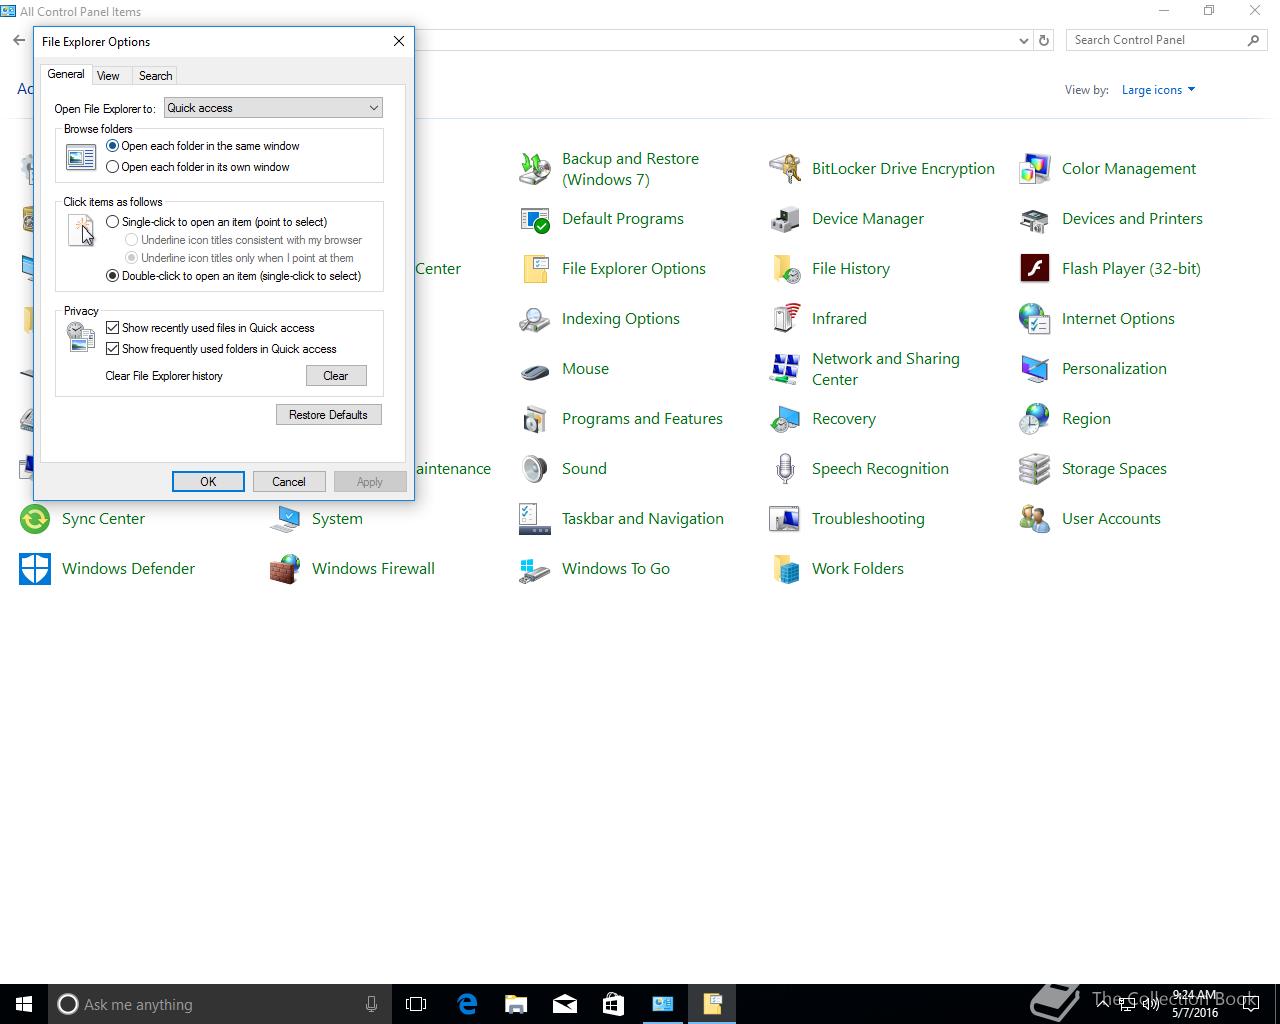Click the Restore Defaults button

pyautogui.click(x=328, y=415)
